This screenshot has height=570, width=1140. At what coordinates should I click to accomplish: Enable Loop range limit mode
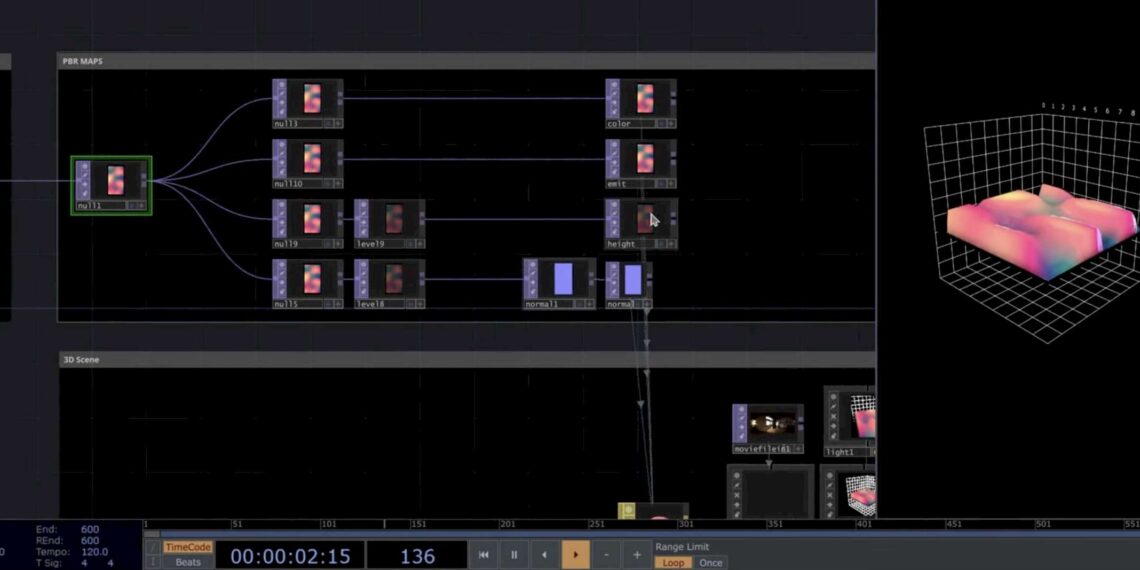673,563
